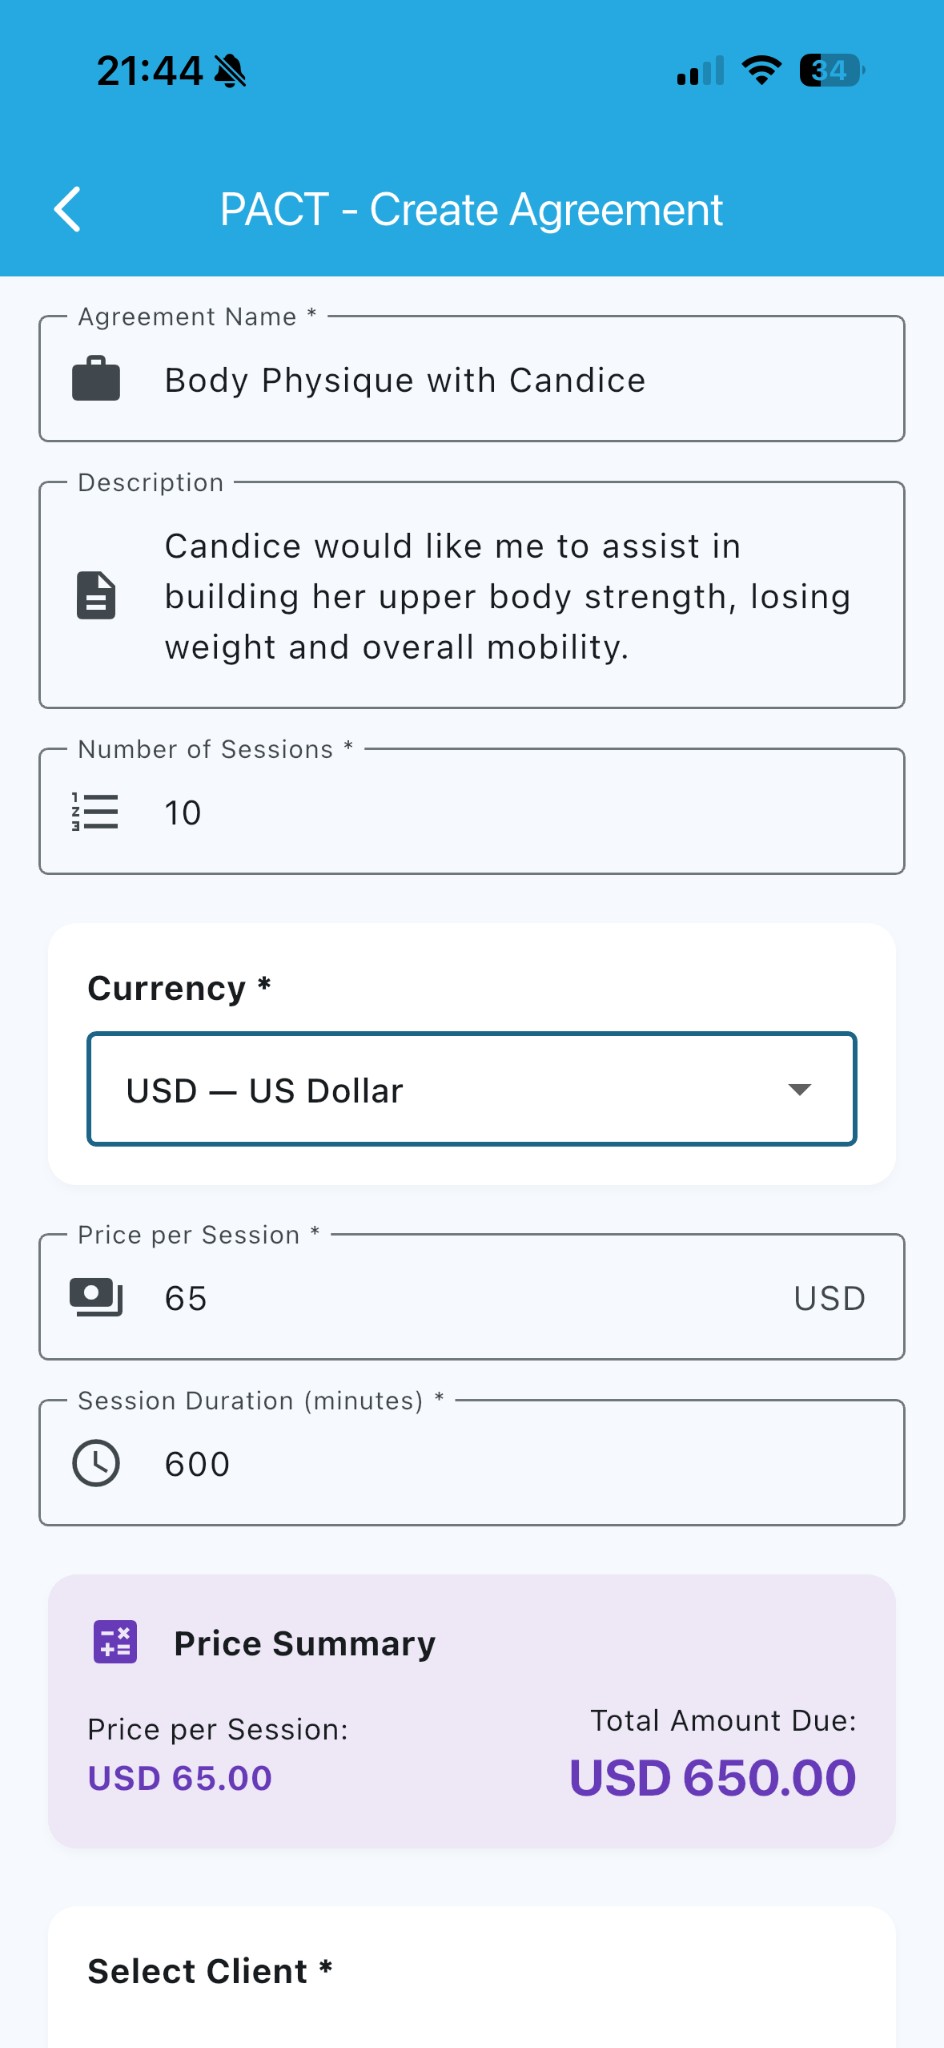
Task: Tap the document icon in Description field
Action: pos(96,596)
